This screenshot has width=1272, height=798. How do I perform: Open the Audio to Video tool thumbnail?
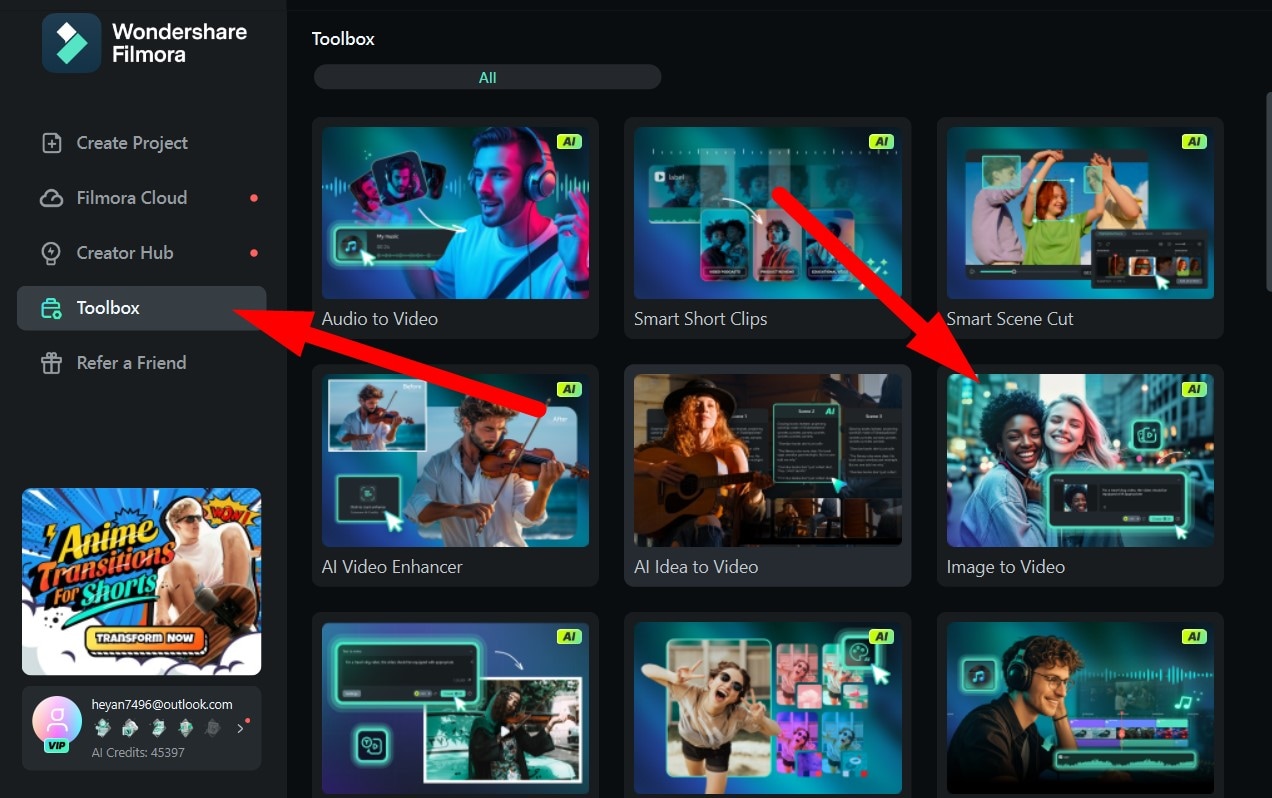coord(455,213)
